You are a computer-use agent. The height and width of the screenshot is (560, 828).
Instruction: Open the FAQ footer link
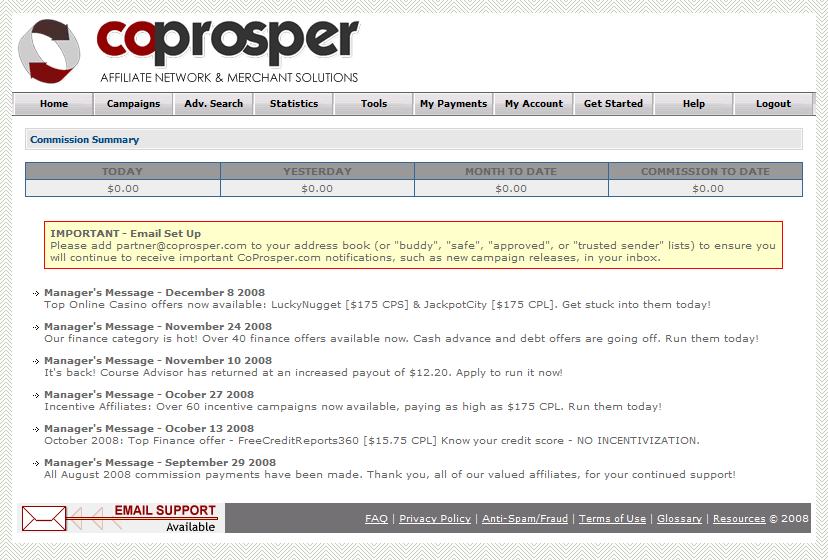(x=377, y=519)
